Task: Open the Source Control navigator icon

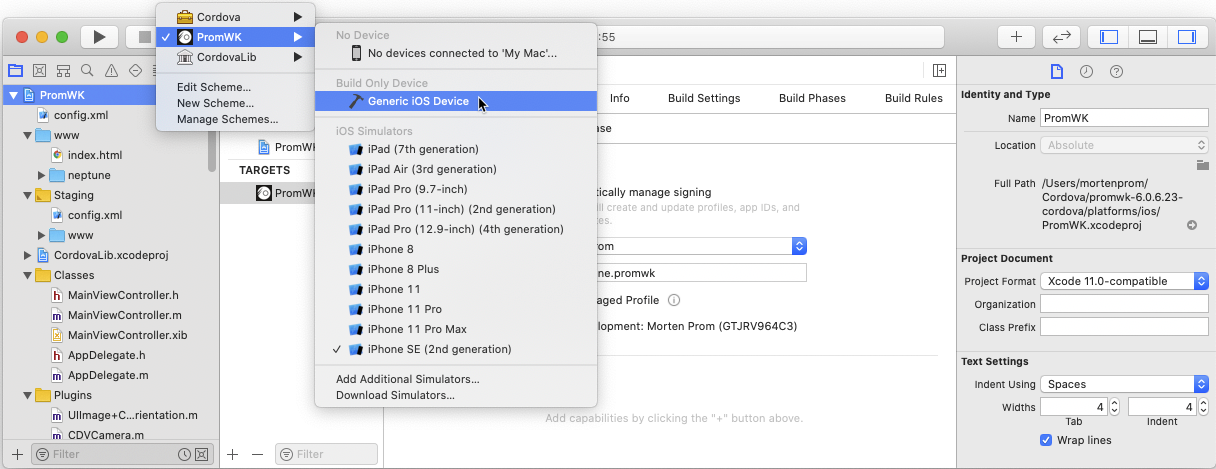Action: click(x=39, y=70)
